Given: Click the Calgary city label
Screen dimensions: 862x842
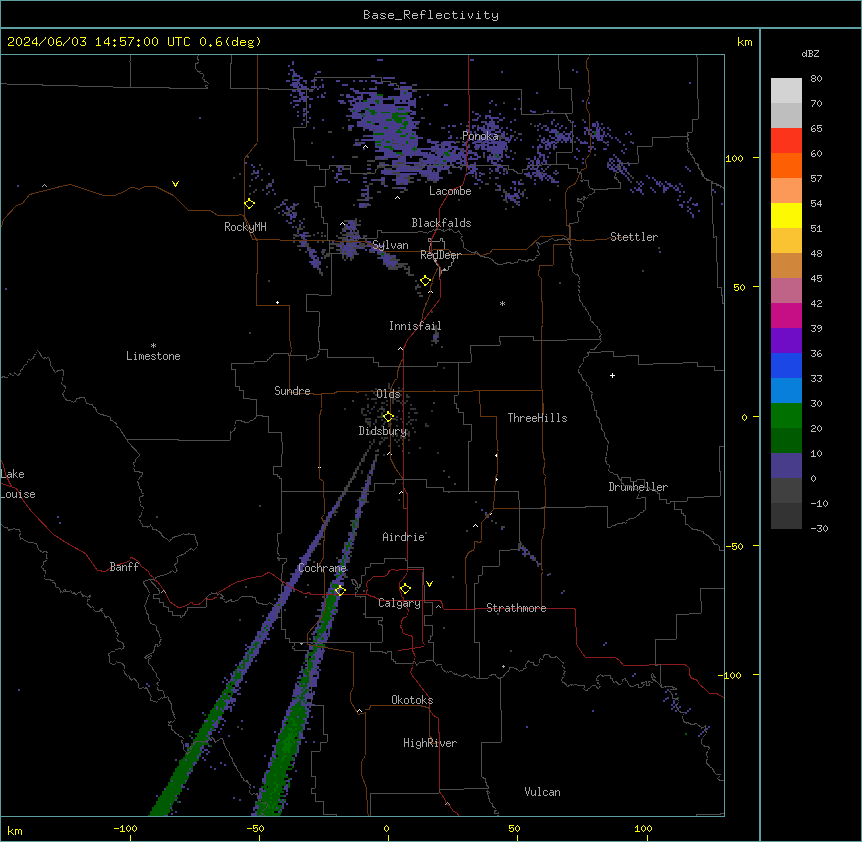Looking at the screenshot, I should pos(399,603).
